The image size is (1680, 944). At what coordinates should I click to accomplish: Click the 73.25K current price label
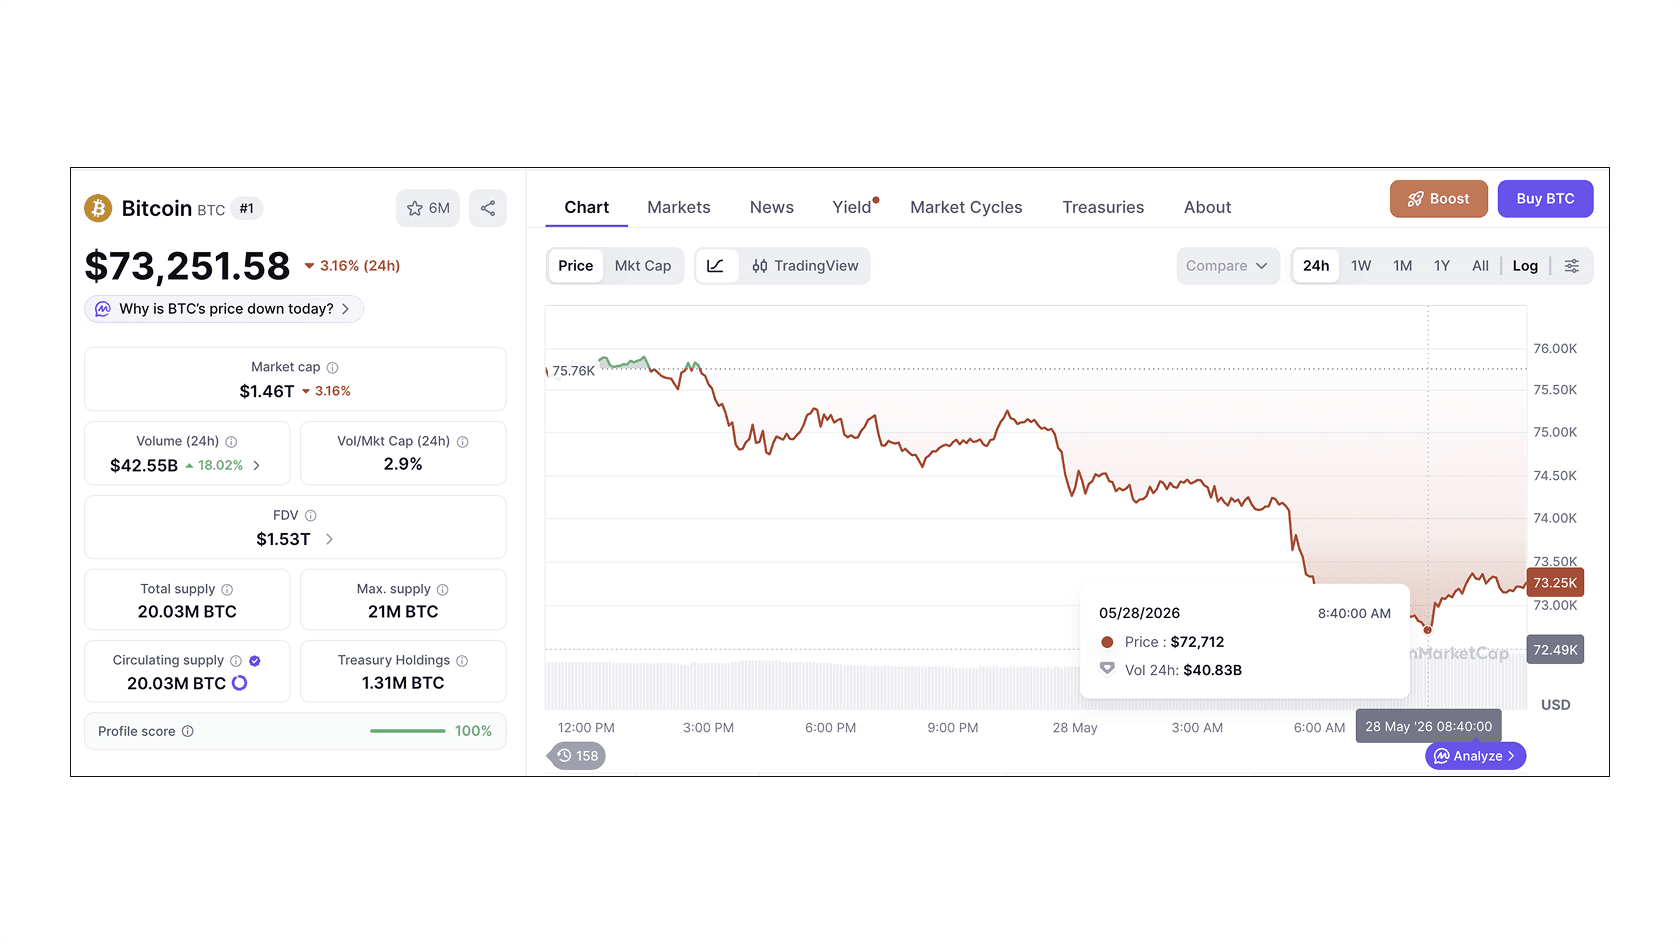tap(1555, 583)
